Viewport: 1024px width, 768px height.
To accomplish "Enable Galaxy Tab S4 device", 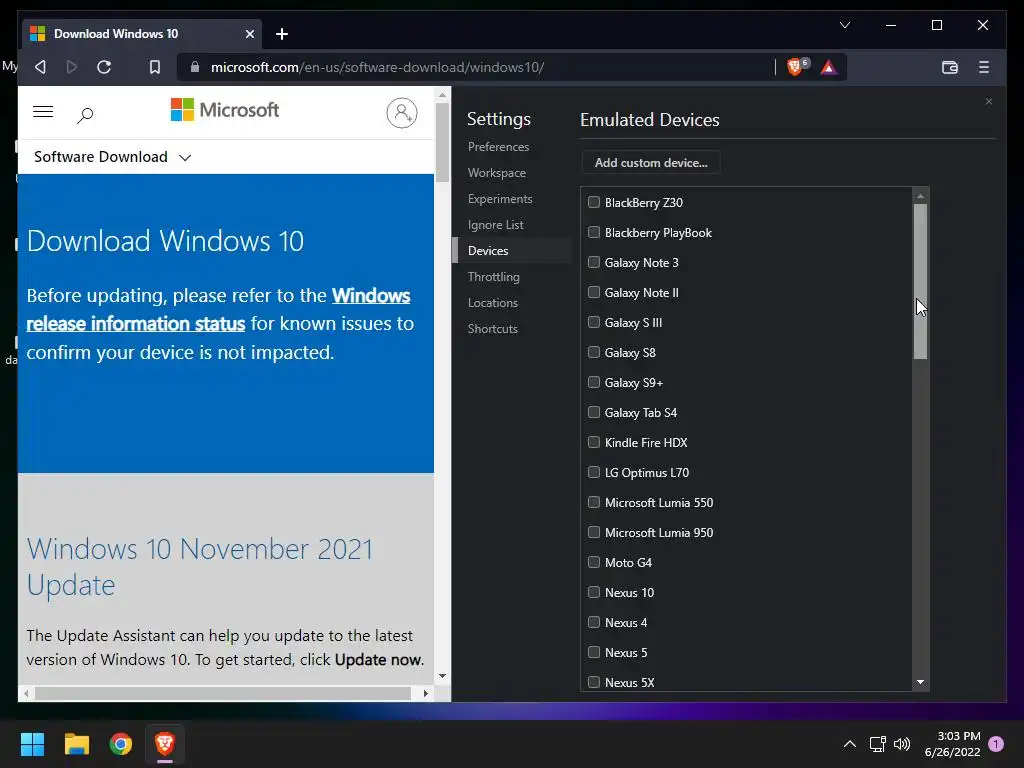I will (x=594, y=412).
